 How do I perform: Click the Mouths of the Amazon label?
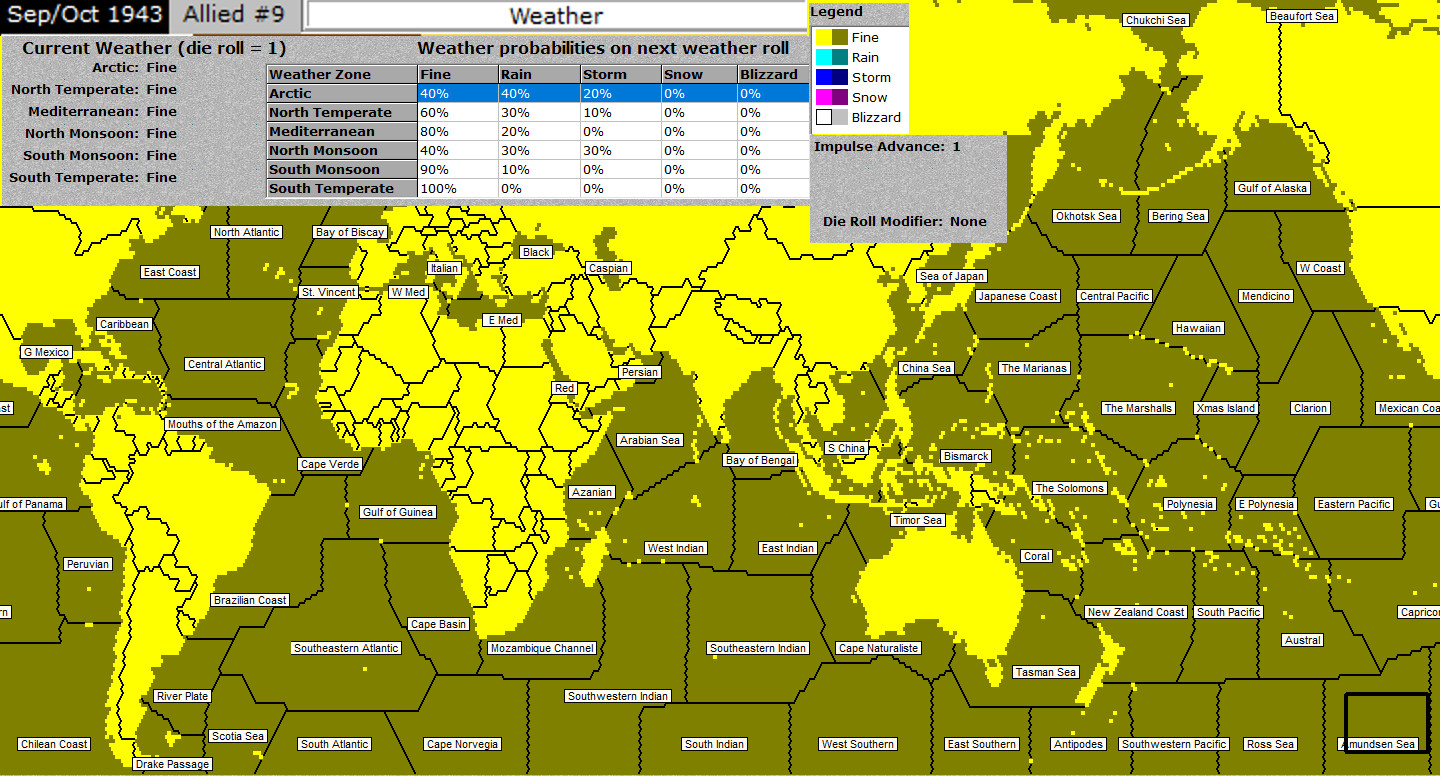[x=222, y=424]
